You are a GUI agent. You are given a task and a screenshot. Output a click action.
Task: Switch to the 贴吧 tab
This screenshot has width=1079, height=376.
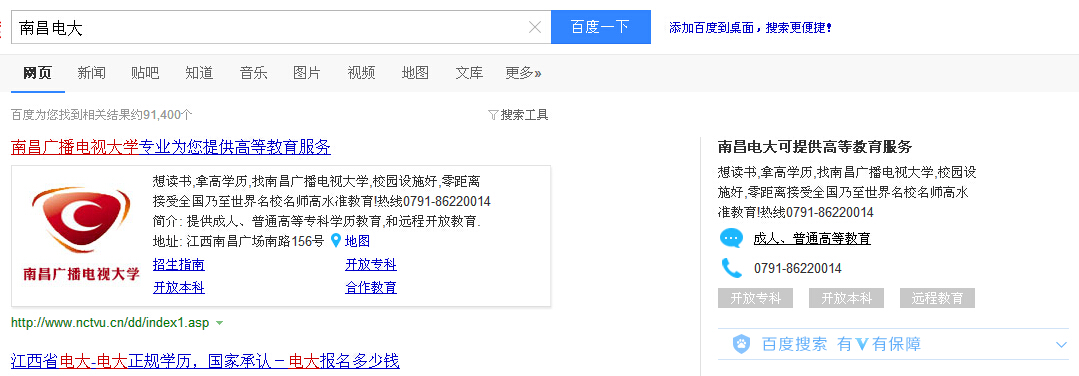pyautogui.click(x=145, y=73)
